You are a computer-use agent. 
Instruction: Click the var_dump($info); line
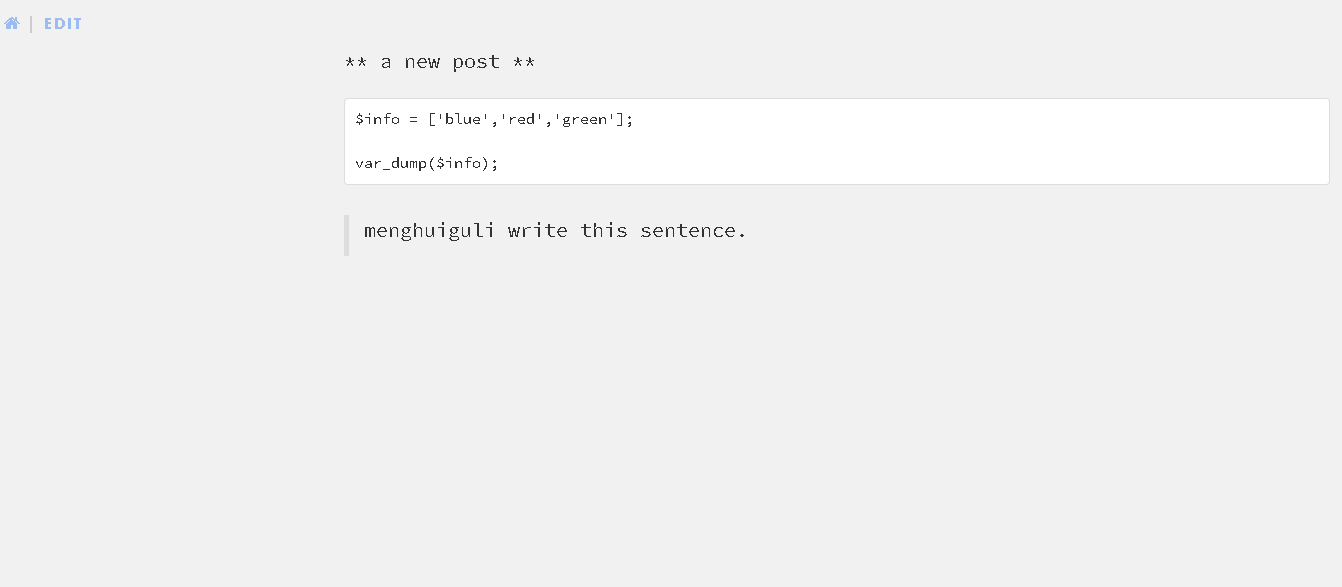pyautogui.click(x=426, y=163)
